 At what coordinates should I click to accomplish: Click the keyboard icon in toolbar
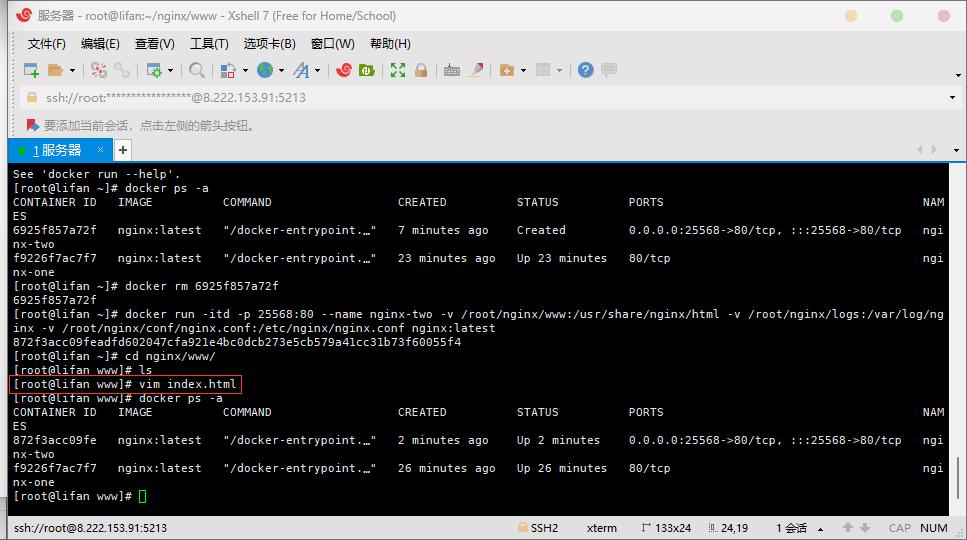pos(452,70)
